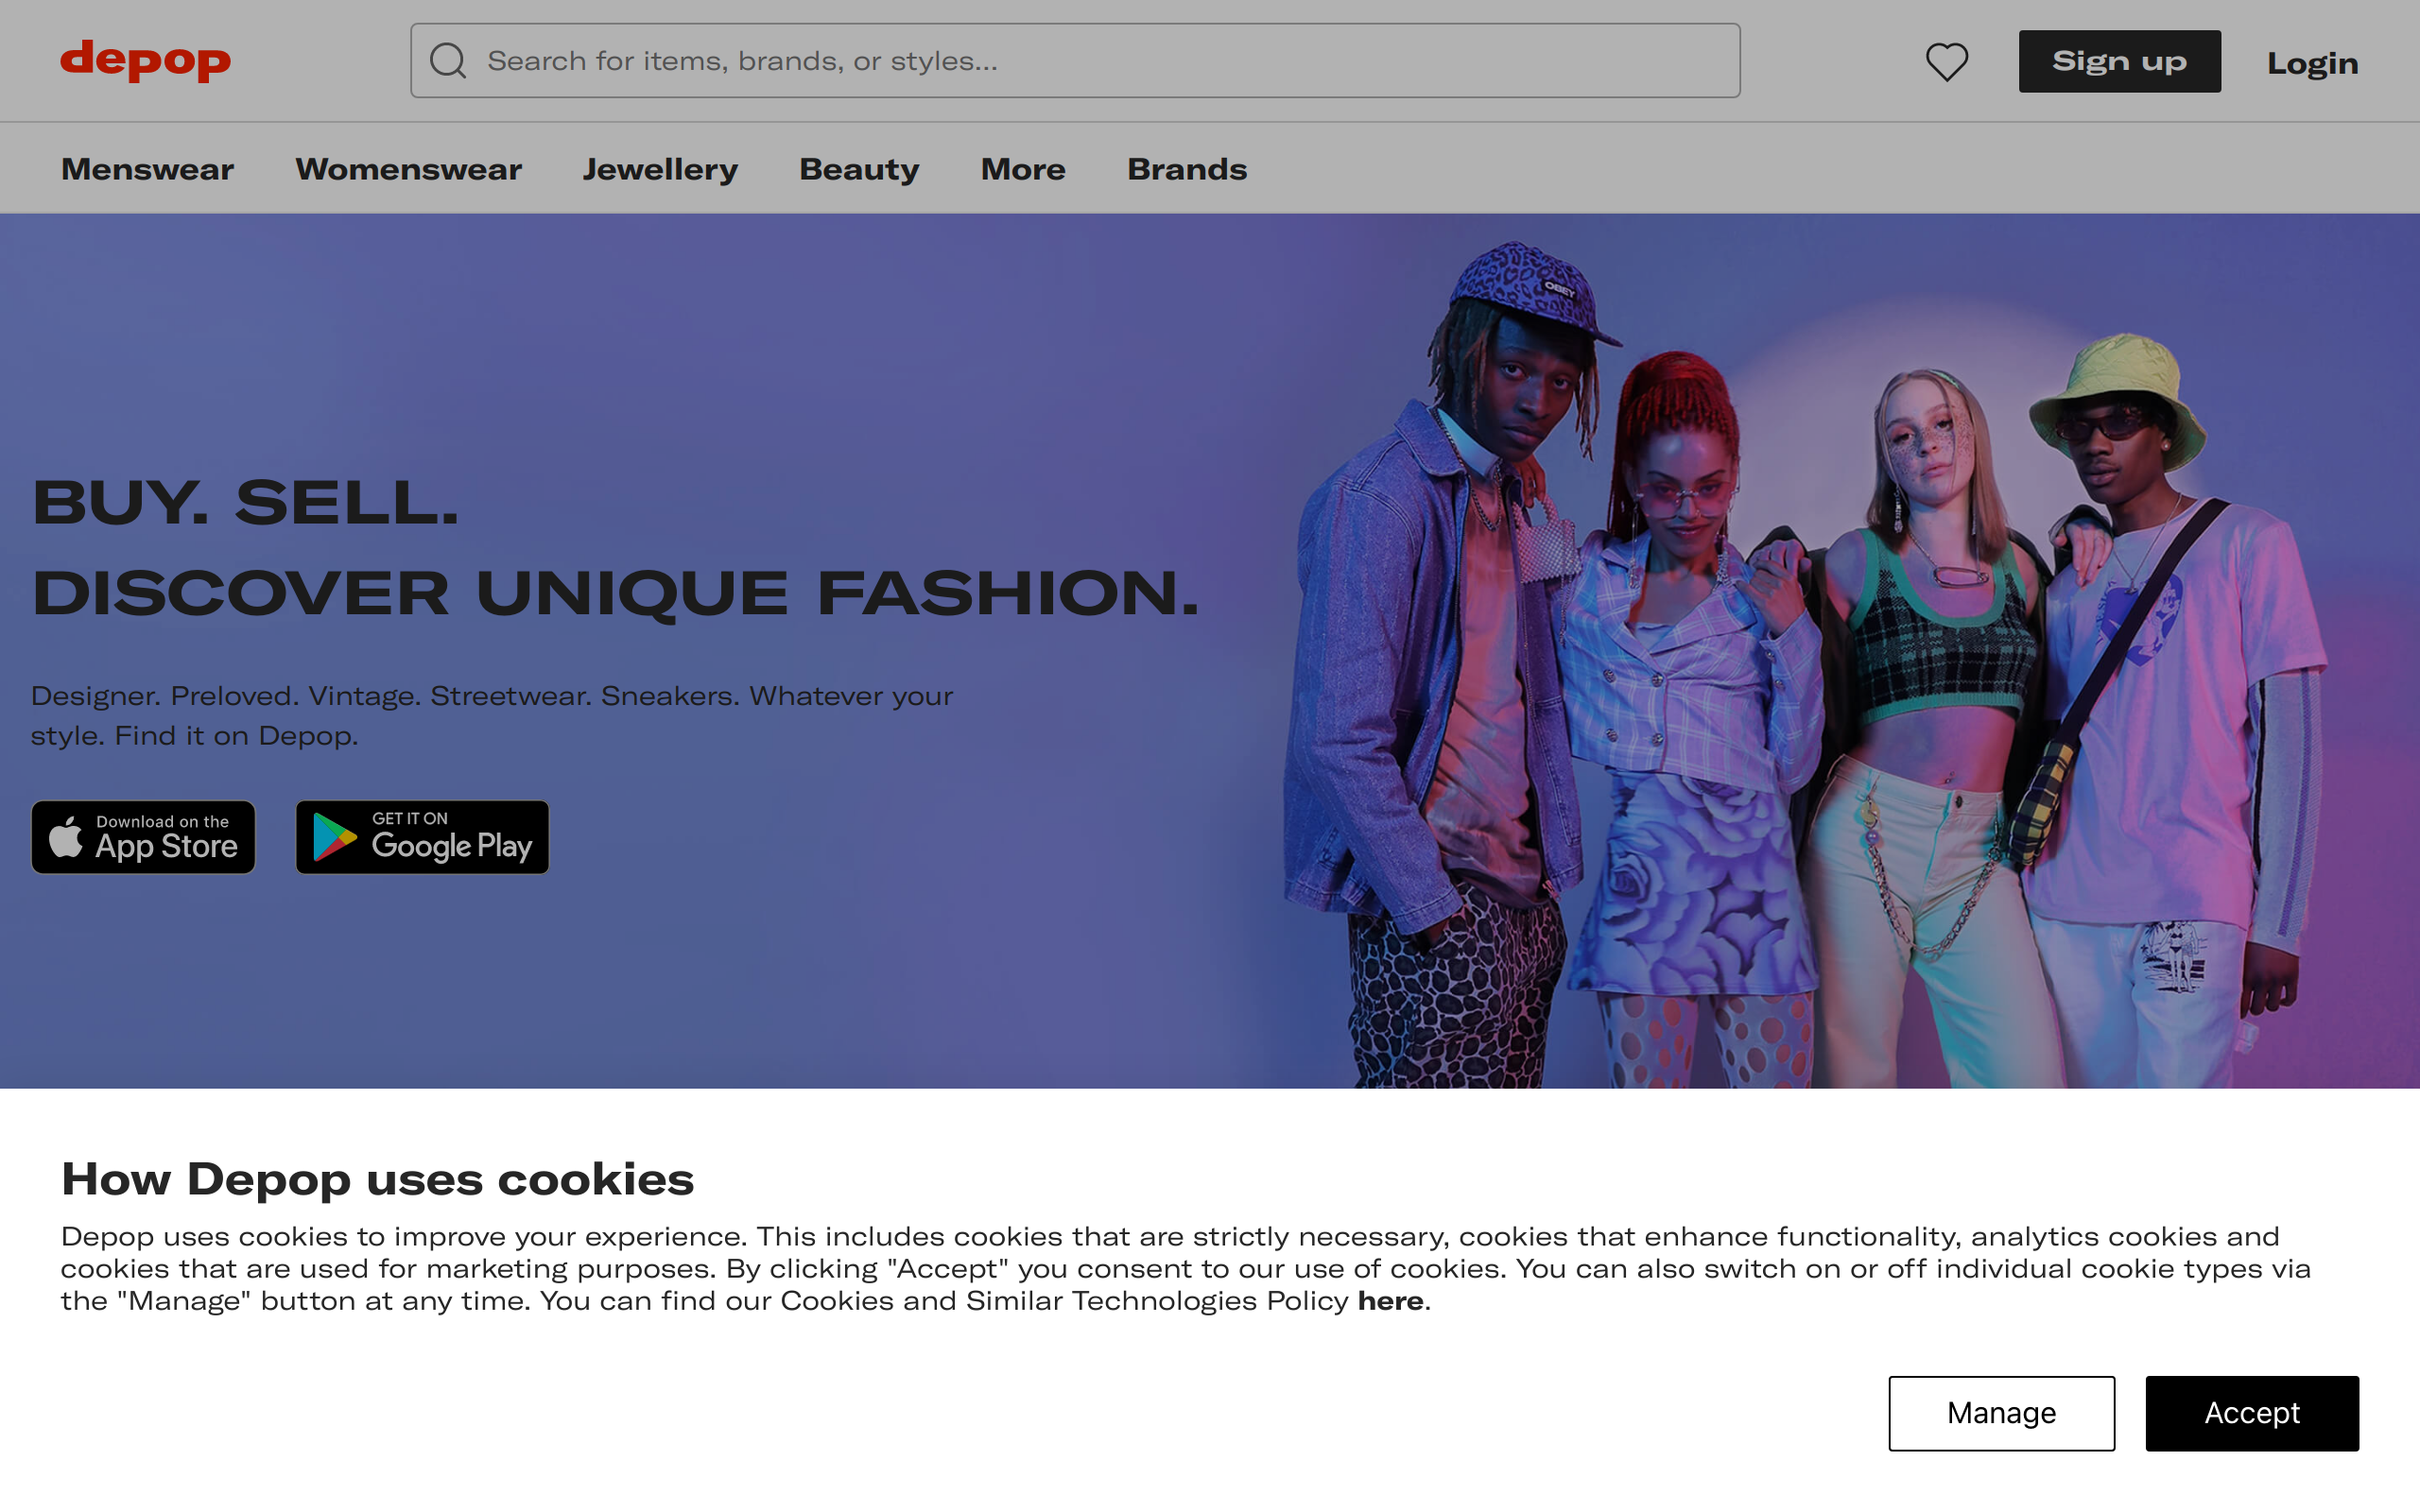Focus the search items input field
Image resolution: width=2420 pixels, height=1512 pixels.
(x=1075, y=61)
